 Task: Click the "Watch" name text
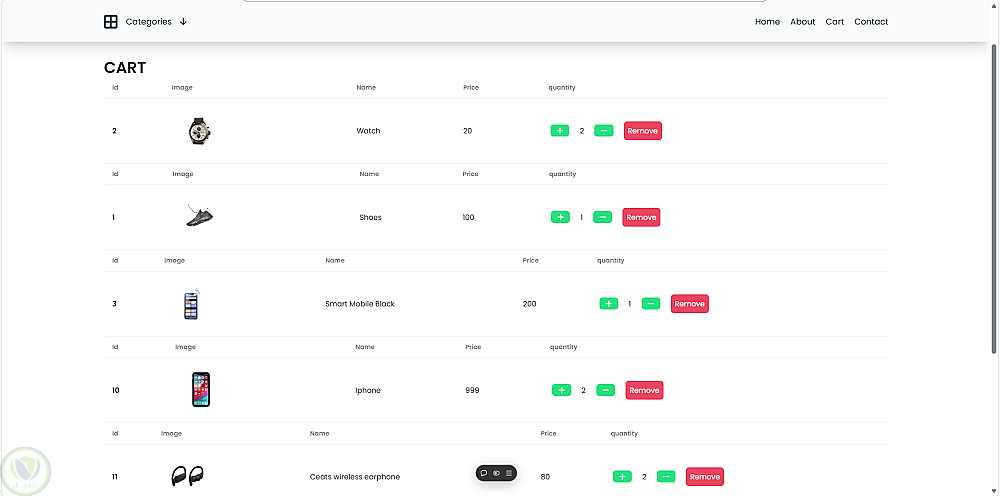click(368, 131)
